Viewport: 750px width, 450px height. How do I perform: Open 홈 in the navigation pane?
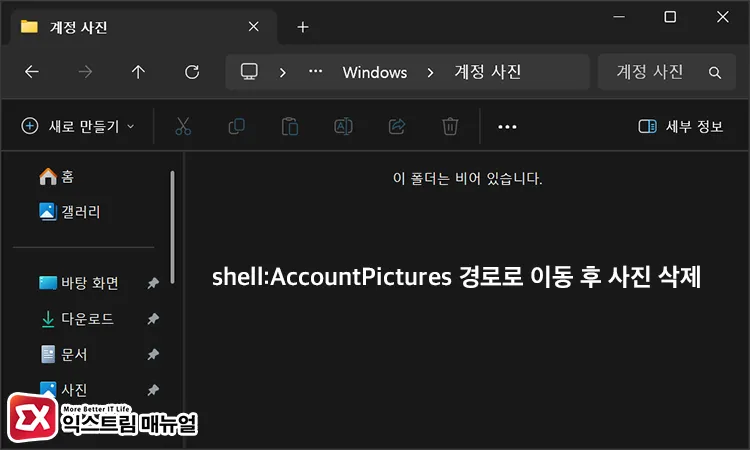pyautogui.click(x=56, y=176)
